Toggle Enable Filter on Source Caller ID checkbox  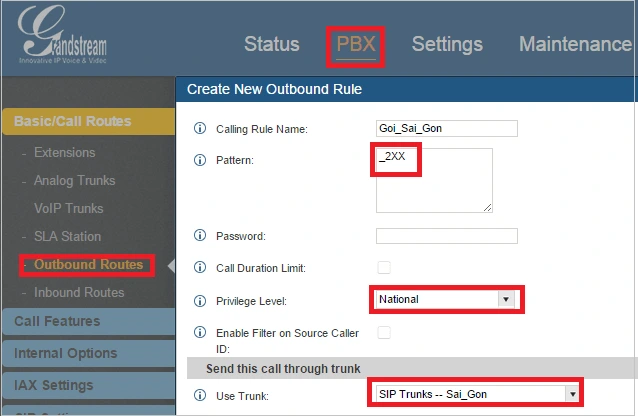[x=384, y=331]
